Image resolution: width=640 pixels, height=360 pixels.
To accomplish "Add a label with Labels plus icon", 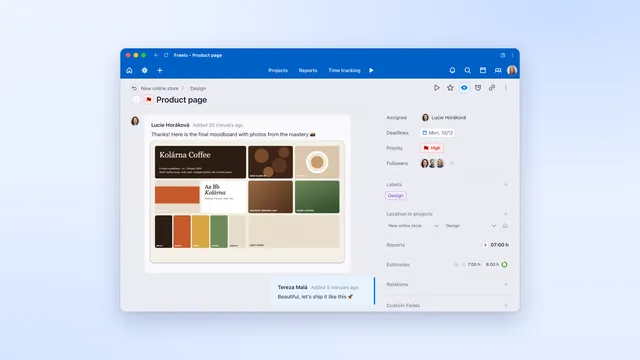I will tap(506, 184).
